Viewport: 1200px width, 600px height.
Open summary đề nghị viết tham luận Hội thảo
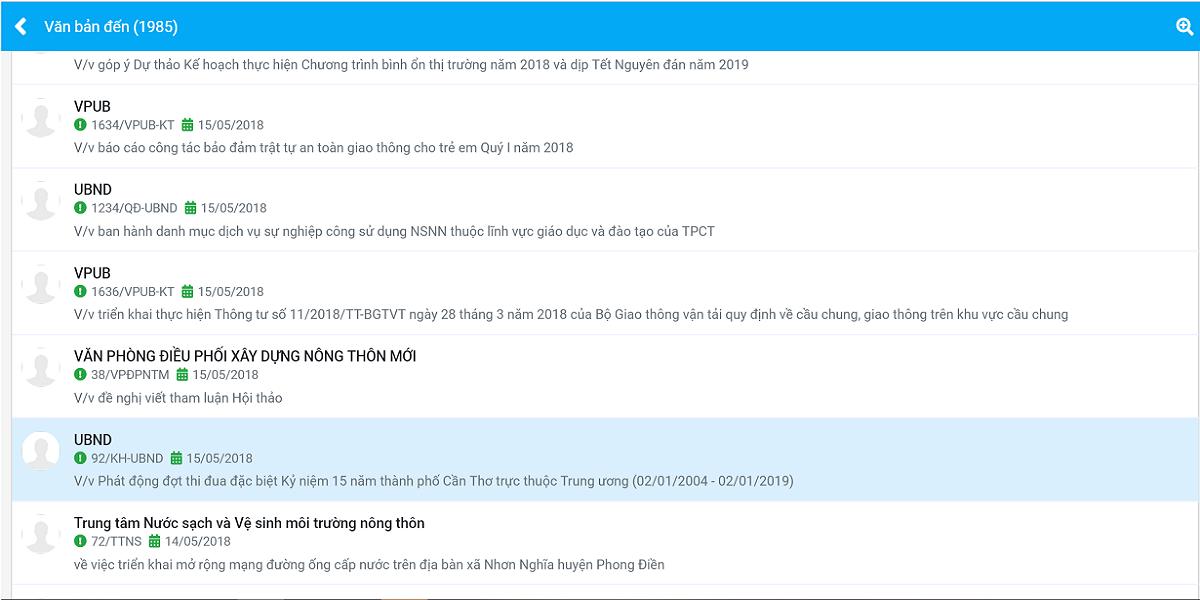178,398
